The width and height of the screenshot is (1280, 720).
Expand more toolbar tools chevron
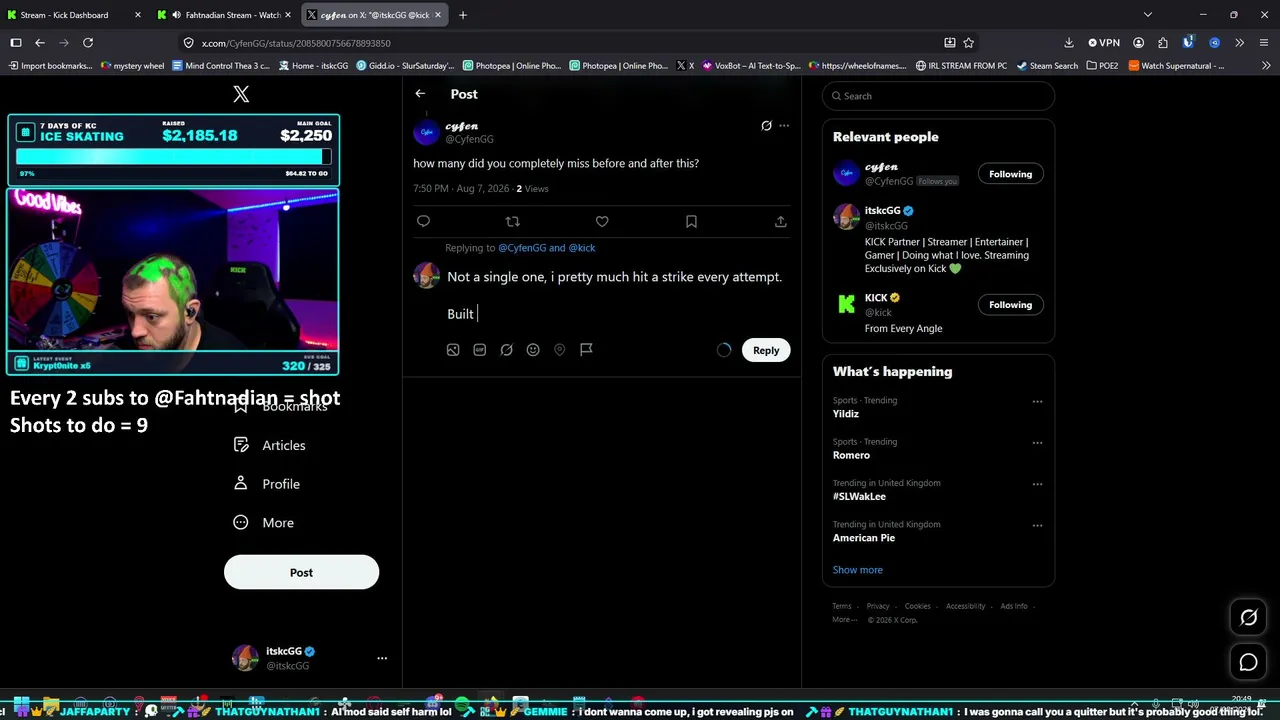1239,43
